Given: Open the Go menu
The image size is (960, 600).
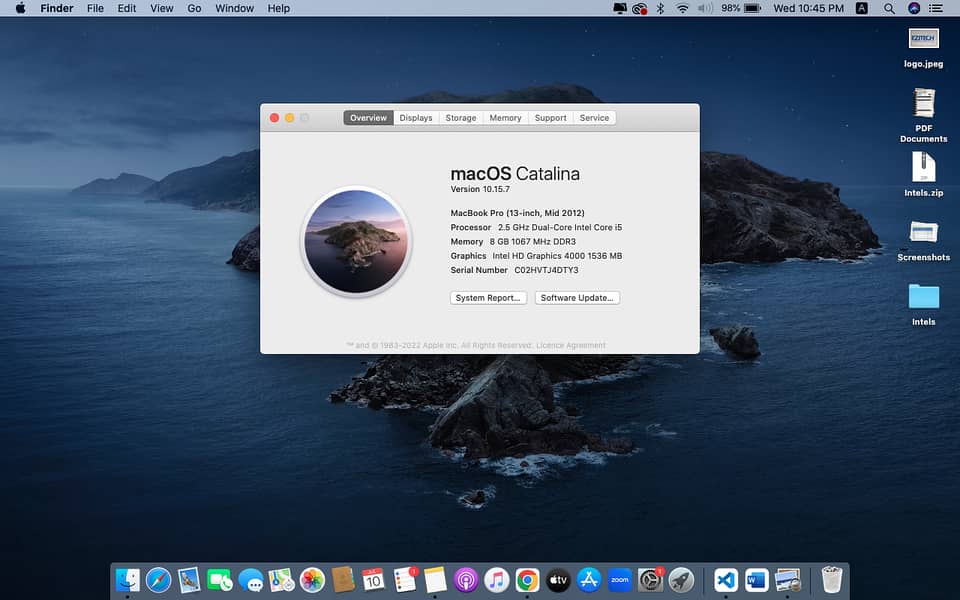Looking at the screenshot, I should coord(194,8).
